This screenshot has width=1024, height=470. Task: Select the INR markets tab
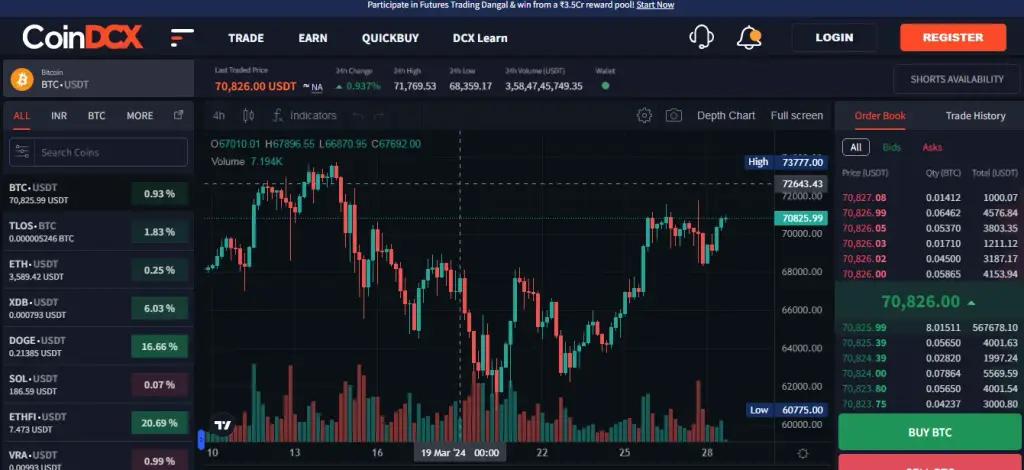[x=59, y=116]
